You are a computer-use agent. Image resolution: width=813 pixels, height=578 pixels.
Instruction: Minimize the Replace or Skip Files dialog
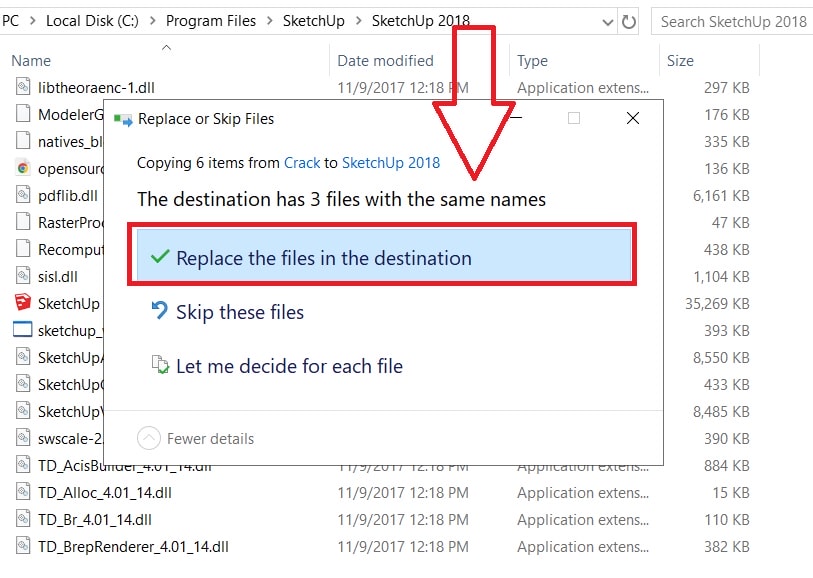pos(516,118)
